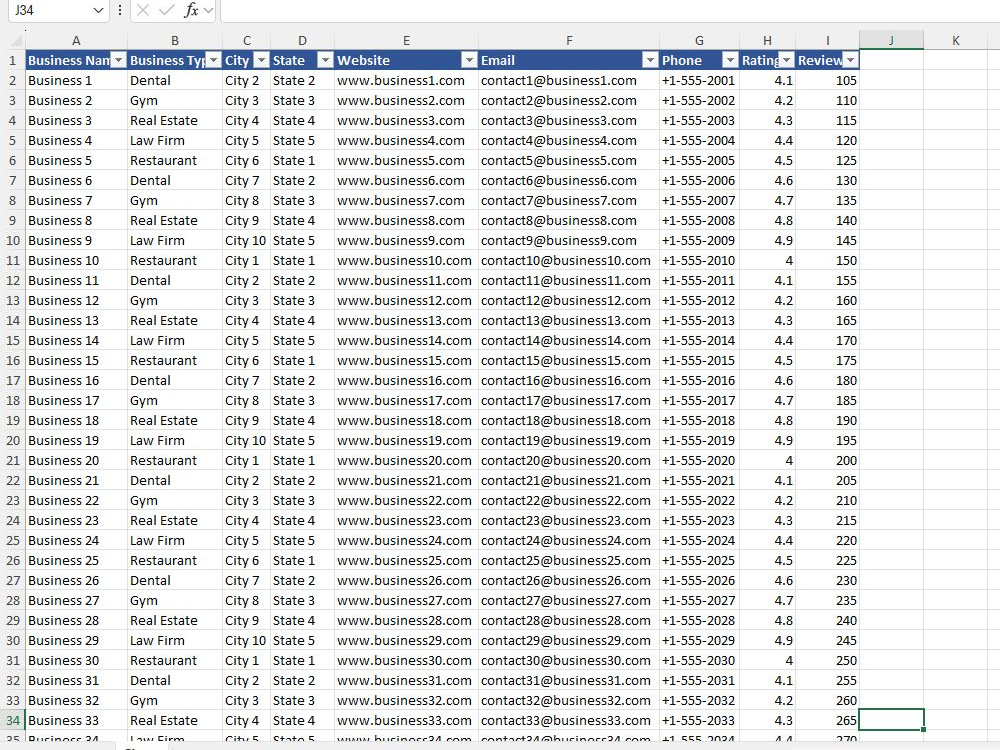Click phone cell +1-555-2028
Image resolution: width=1000 pixels, height=750 pixels.
[699, 621]
